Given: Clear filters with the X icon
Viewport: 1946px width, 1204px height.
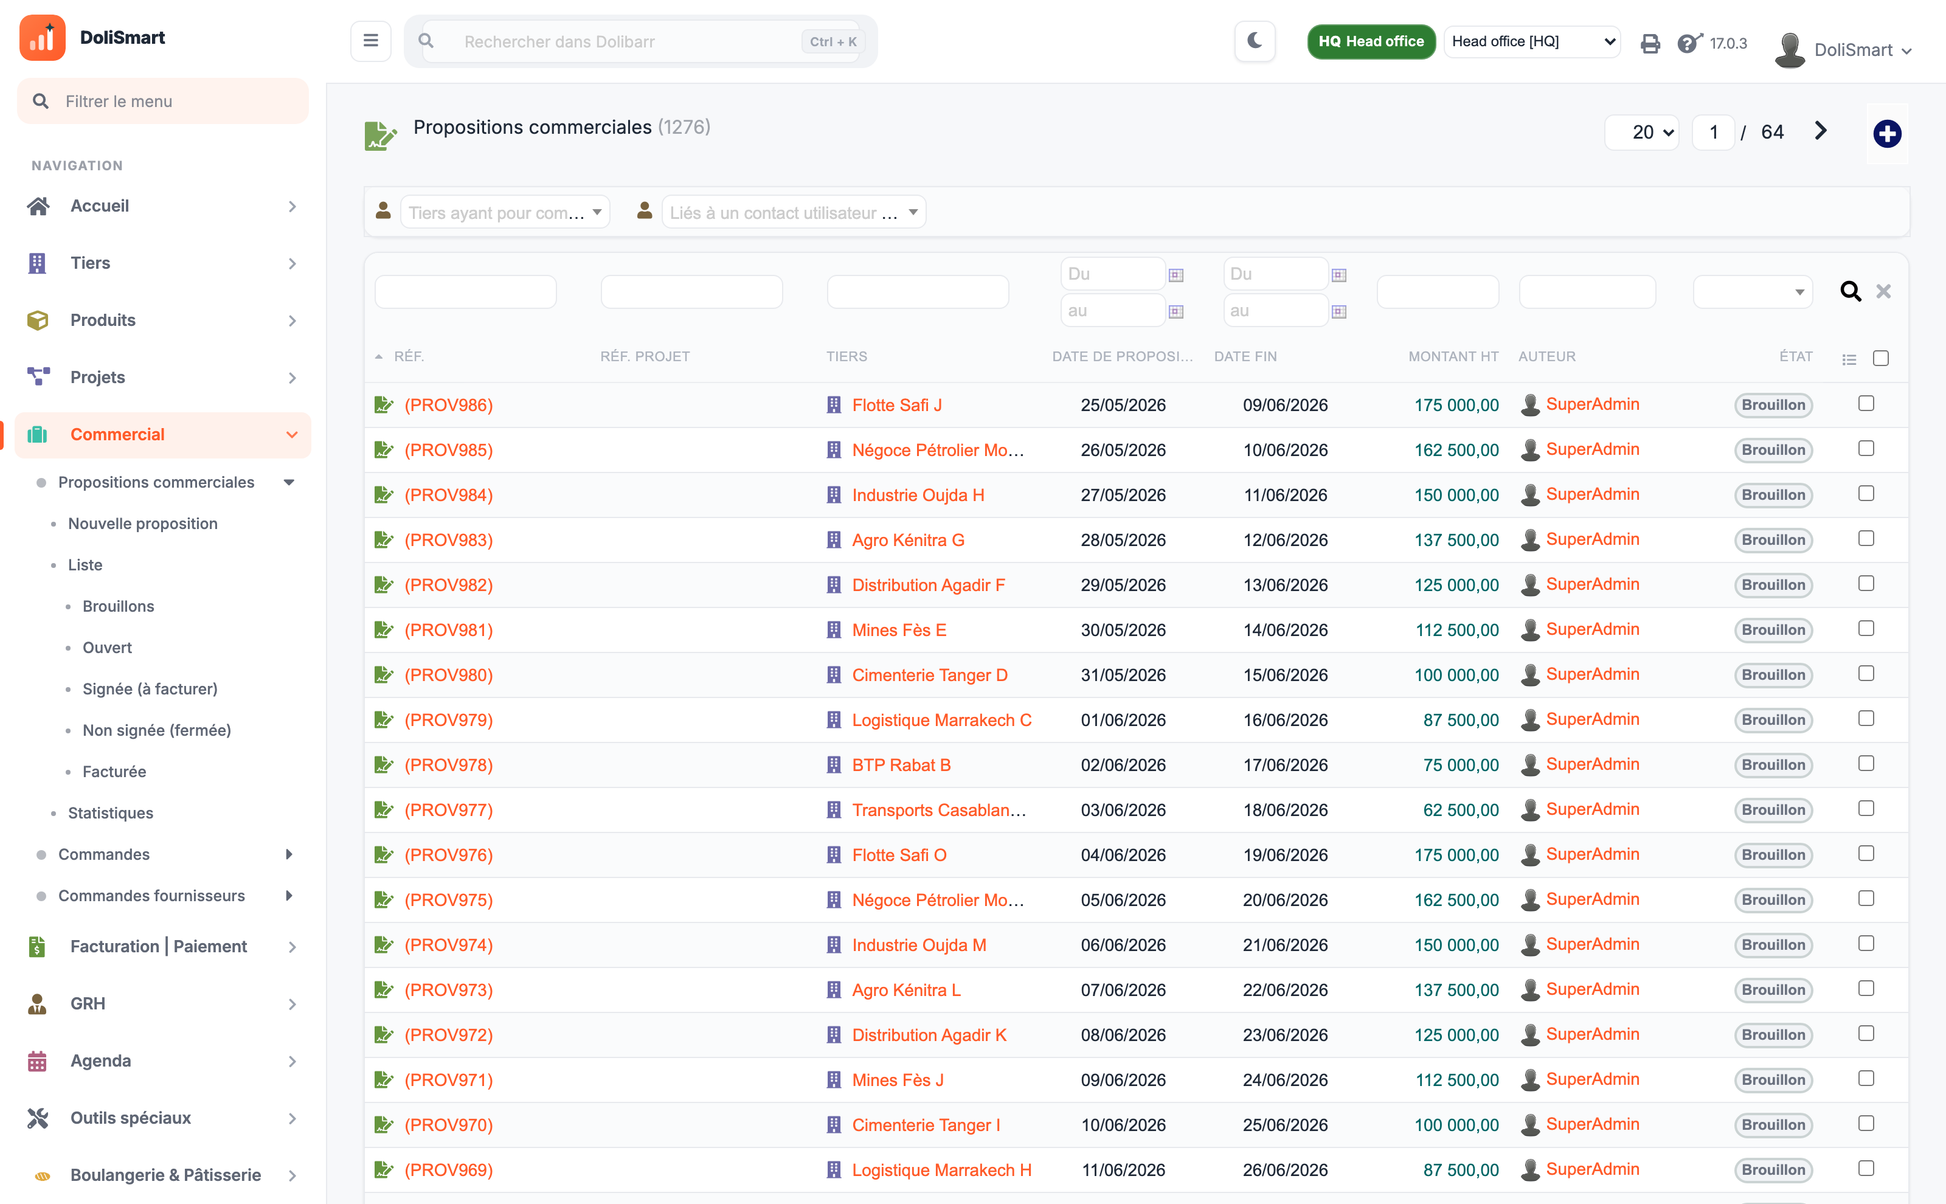Looking at the screenshot, I should coord(1883,291).
